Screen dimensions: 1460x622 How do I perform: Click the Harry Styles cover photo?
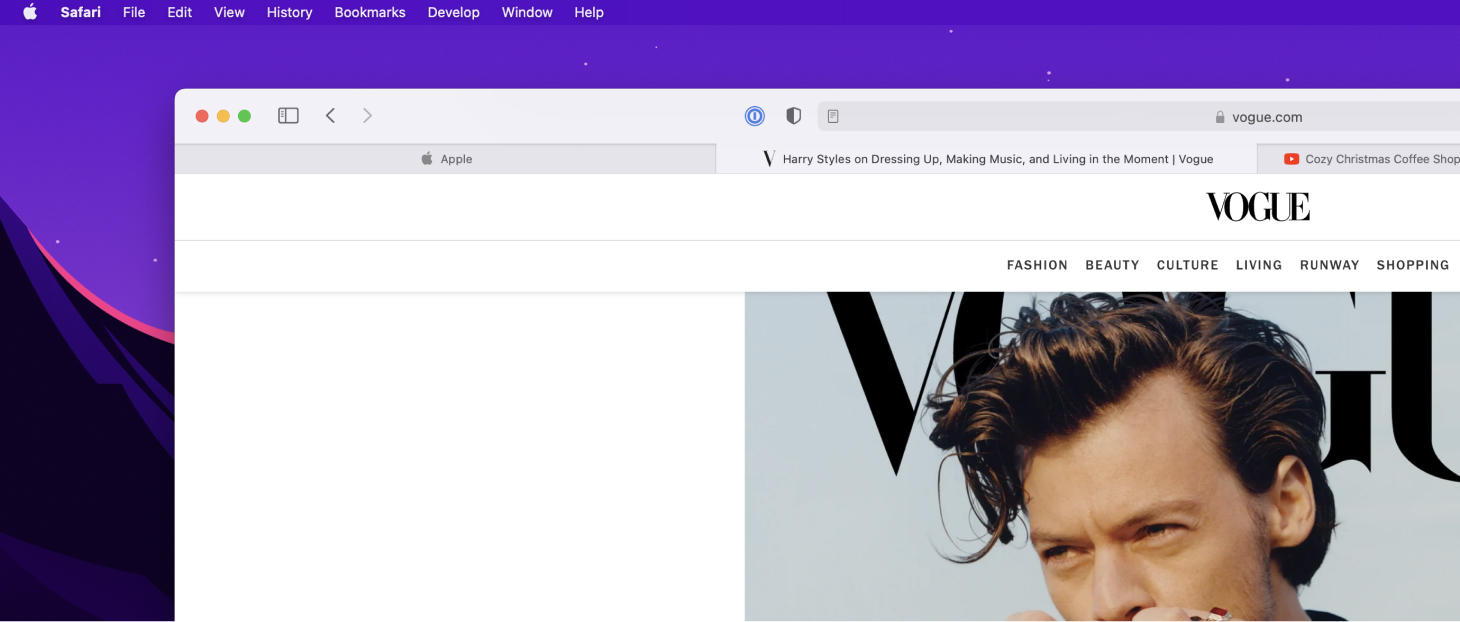[x=1102, y=457]
